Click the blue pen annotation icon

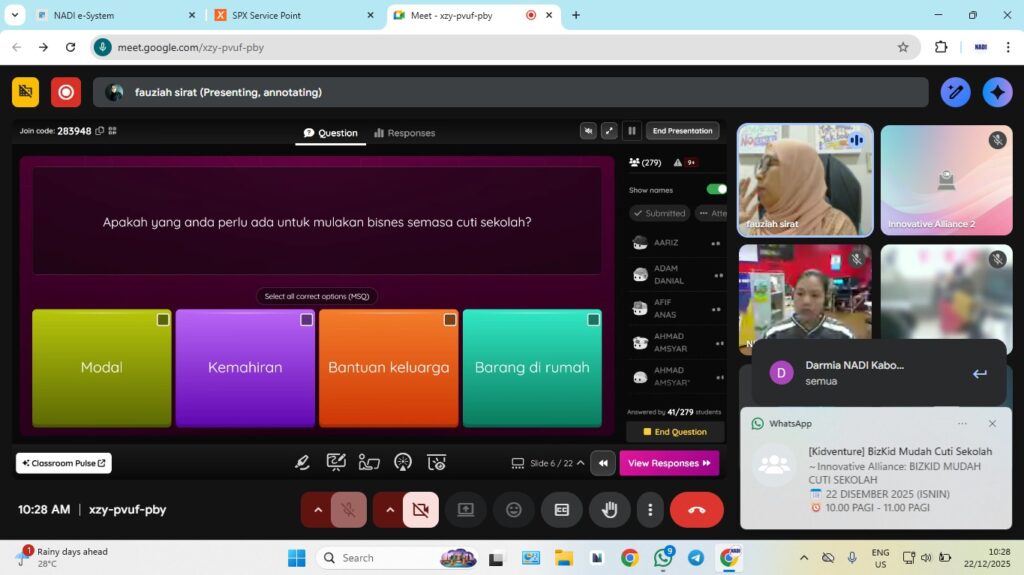[955, 92]
